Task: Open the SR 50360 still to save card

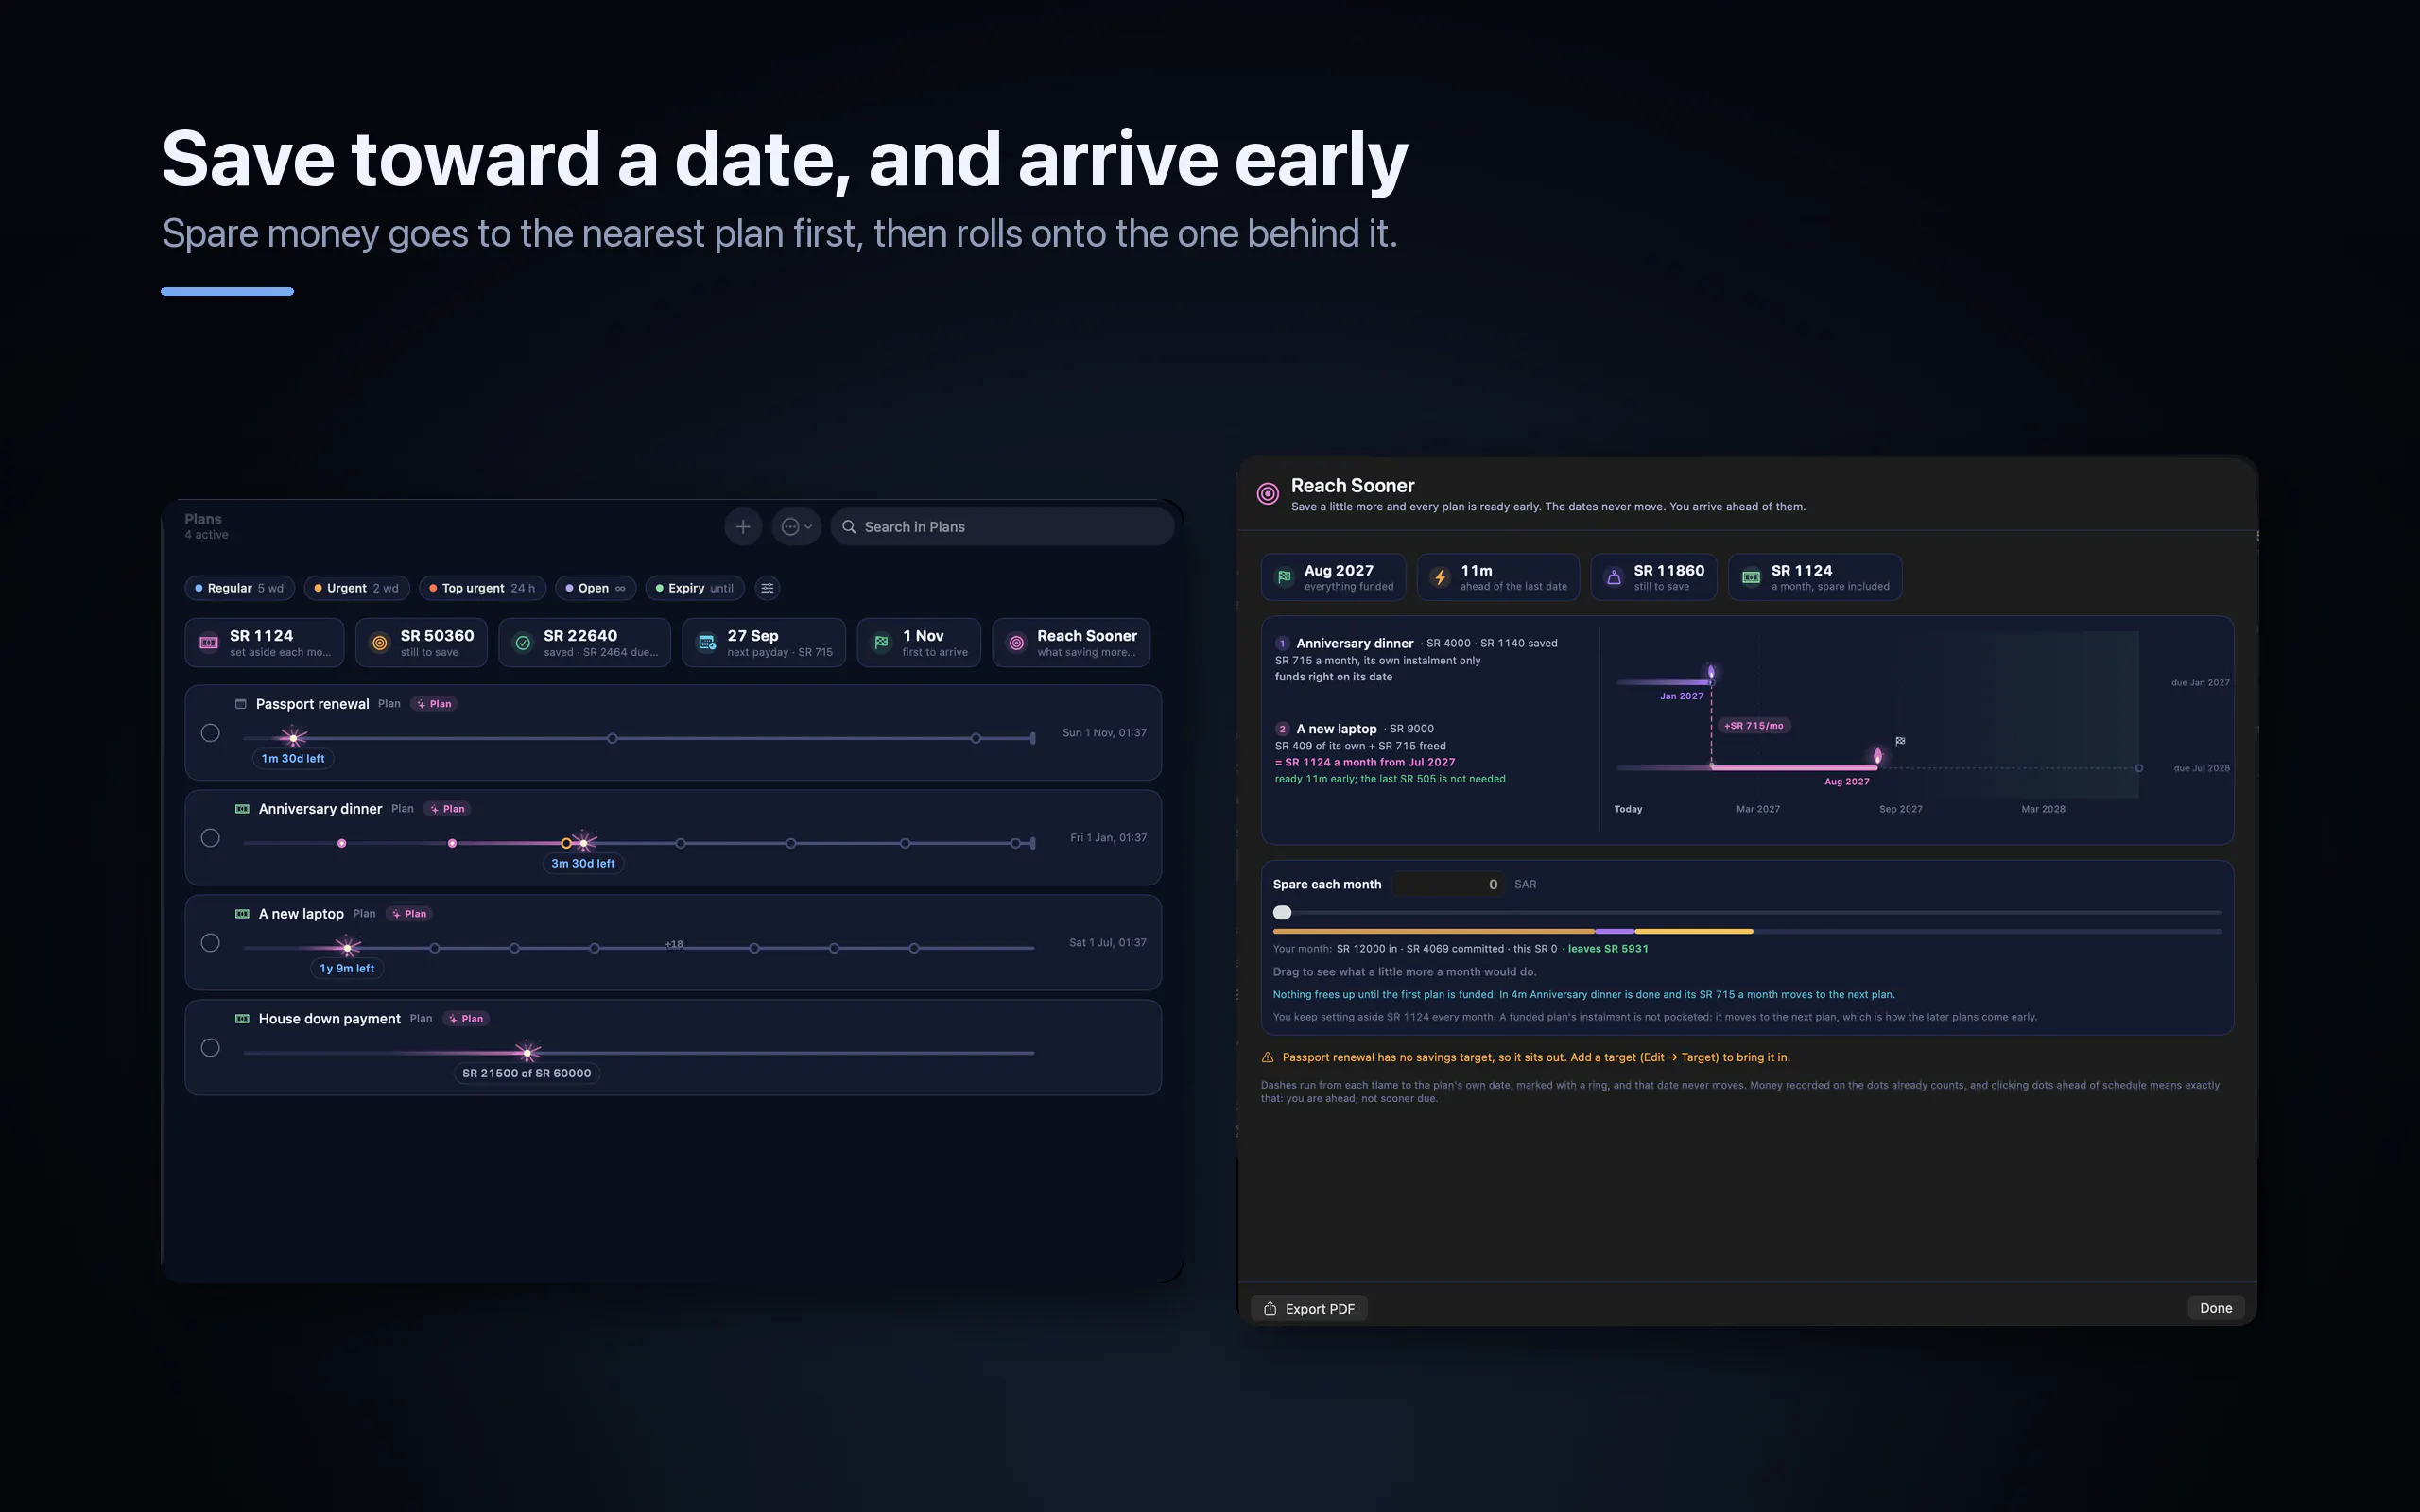Action: 421,642
